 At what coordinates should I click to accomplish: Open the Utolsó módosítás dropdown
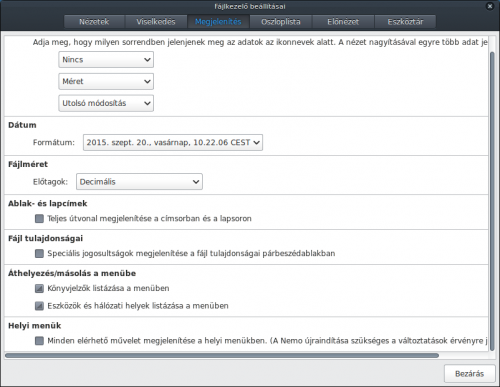(106, 103)
